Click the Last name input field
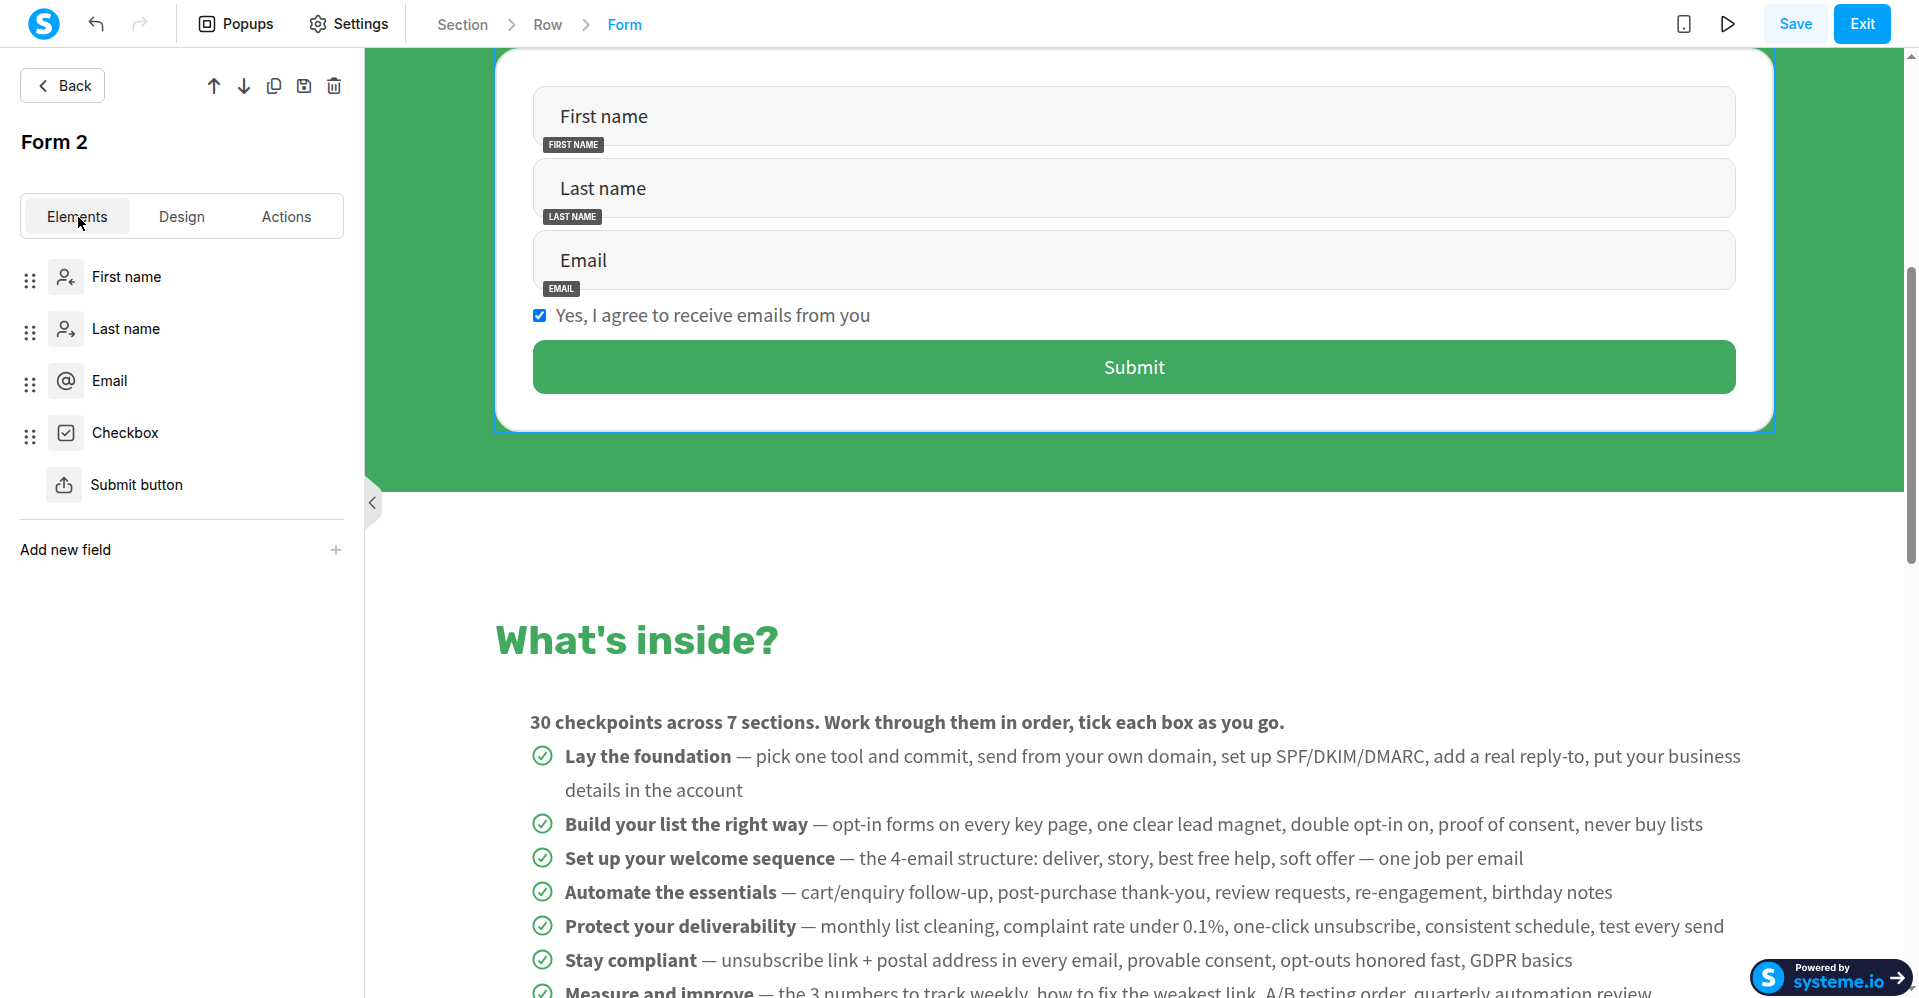Screen dimensions: 1919x998 [x=1134, y=188]
